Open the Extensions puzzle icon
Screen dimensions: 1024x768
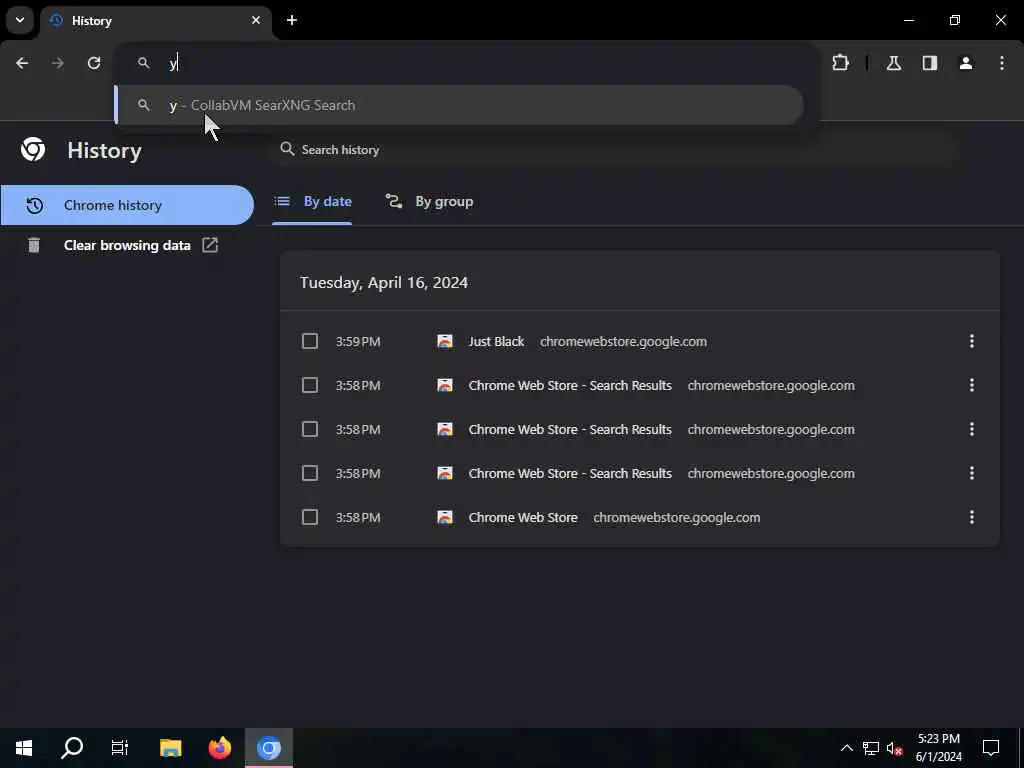pyautogui.click(x=840, y=63)
